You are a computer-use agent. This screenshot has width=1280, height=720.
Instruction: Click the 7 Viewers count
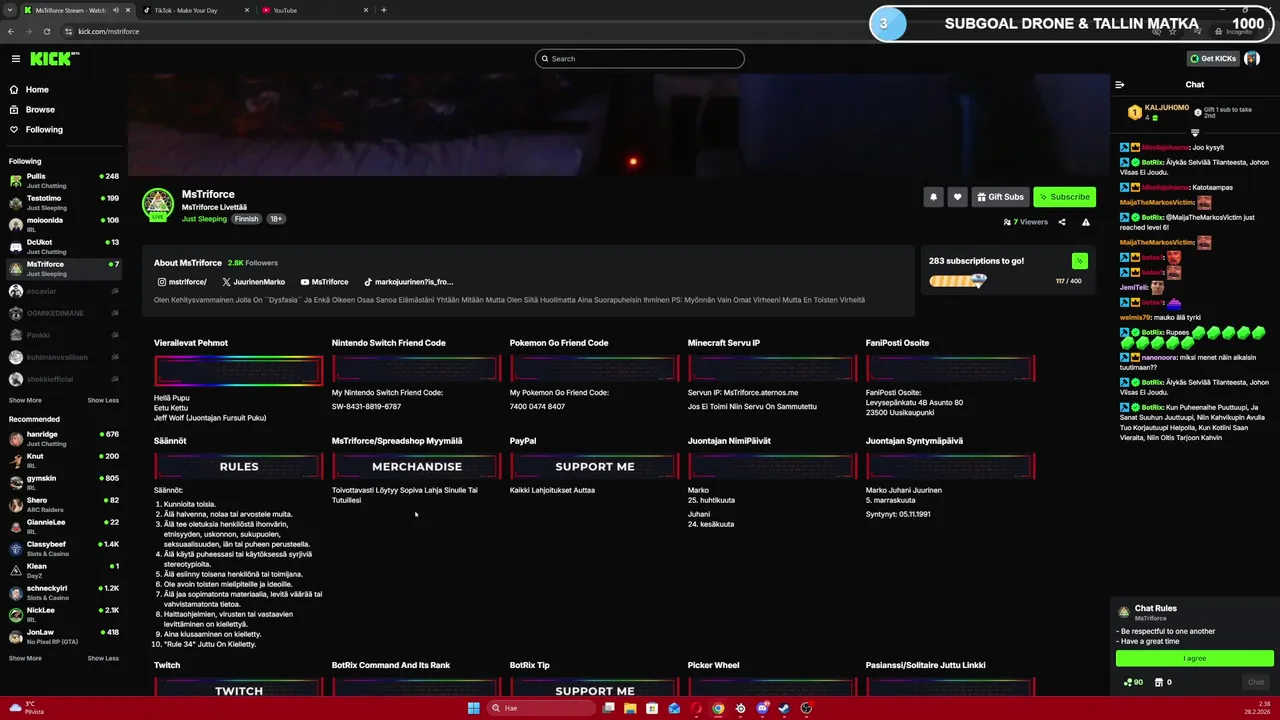[1026, 222]
